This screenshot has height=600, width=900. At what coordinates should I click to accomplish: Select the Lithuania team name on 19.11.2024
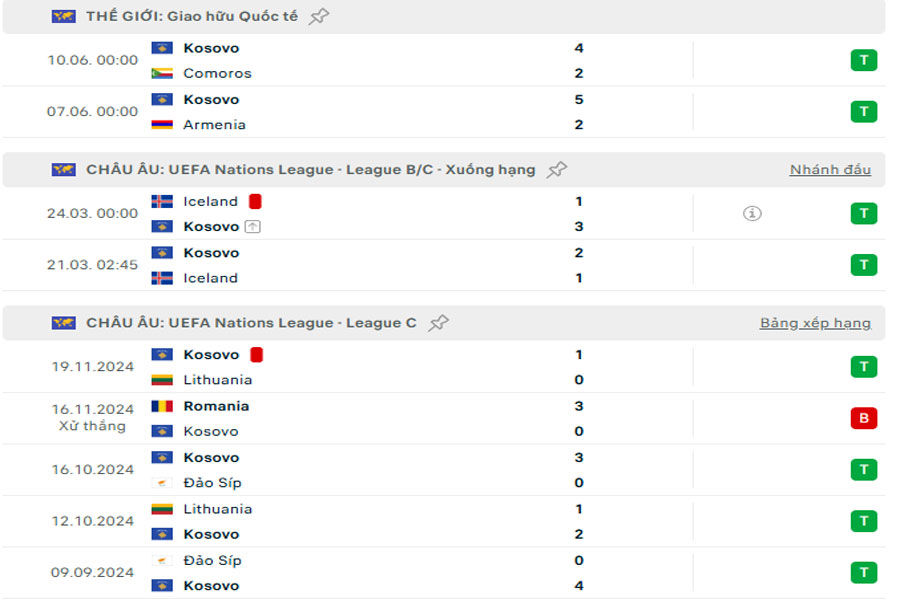coord(217,380)
